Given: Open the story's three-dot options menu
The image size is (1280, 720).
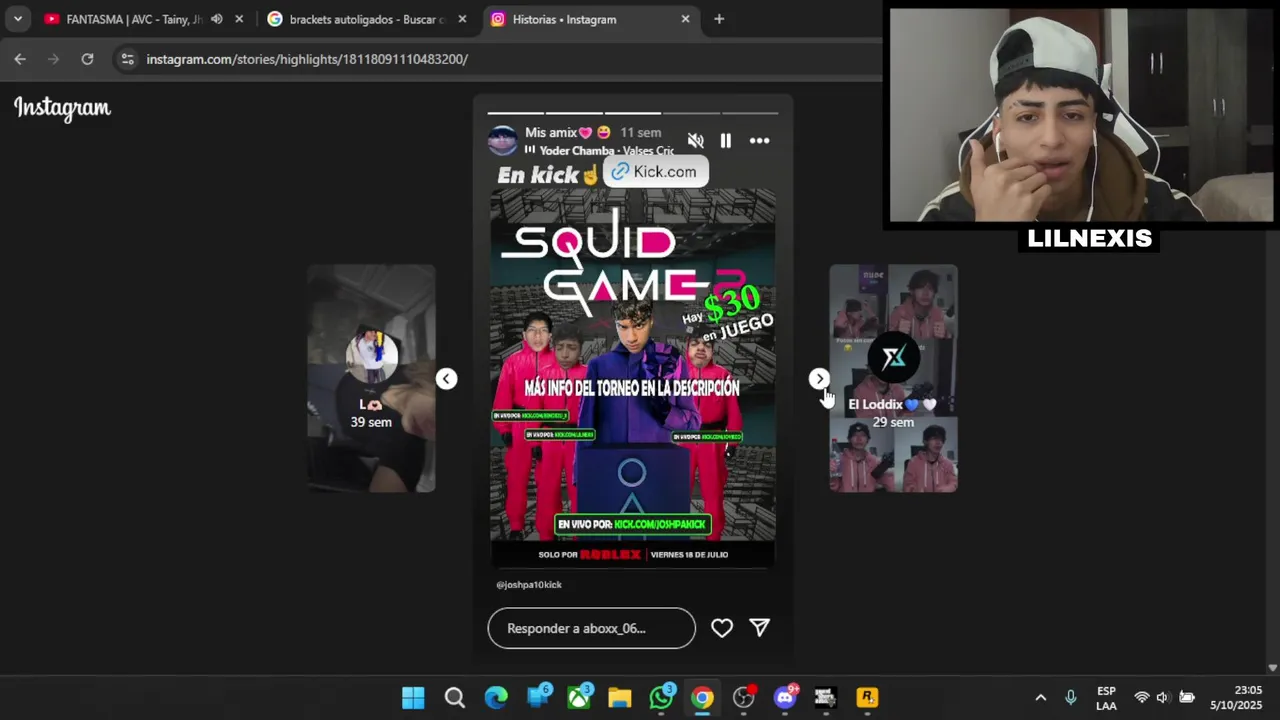Looking at the screenshot, I should (x=760, y=141).
